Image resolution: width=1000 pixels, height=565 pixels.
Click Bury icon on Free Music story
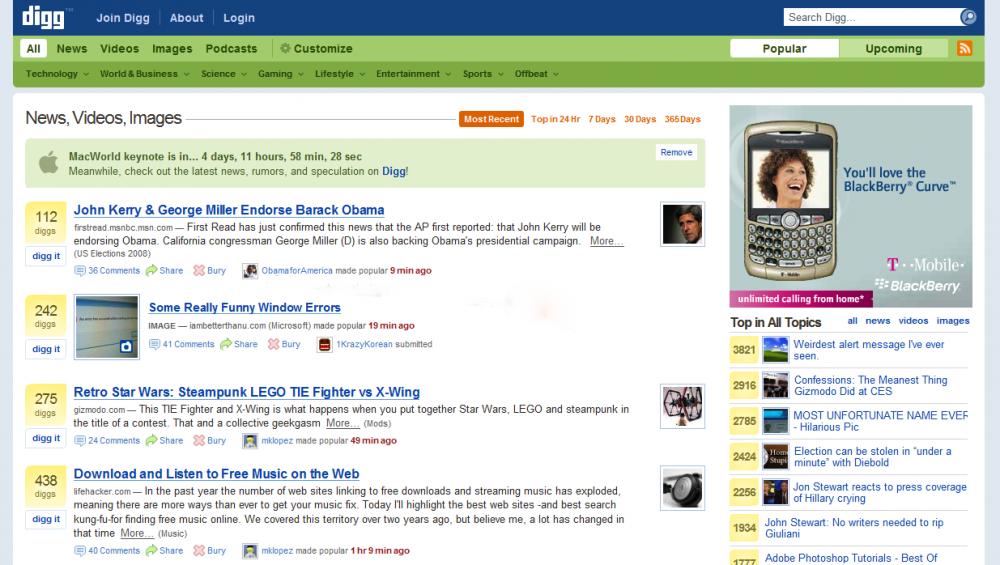click(199, 551)
